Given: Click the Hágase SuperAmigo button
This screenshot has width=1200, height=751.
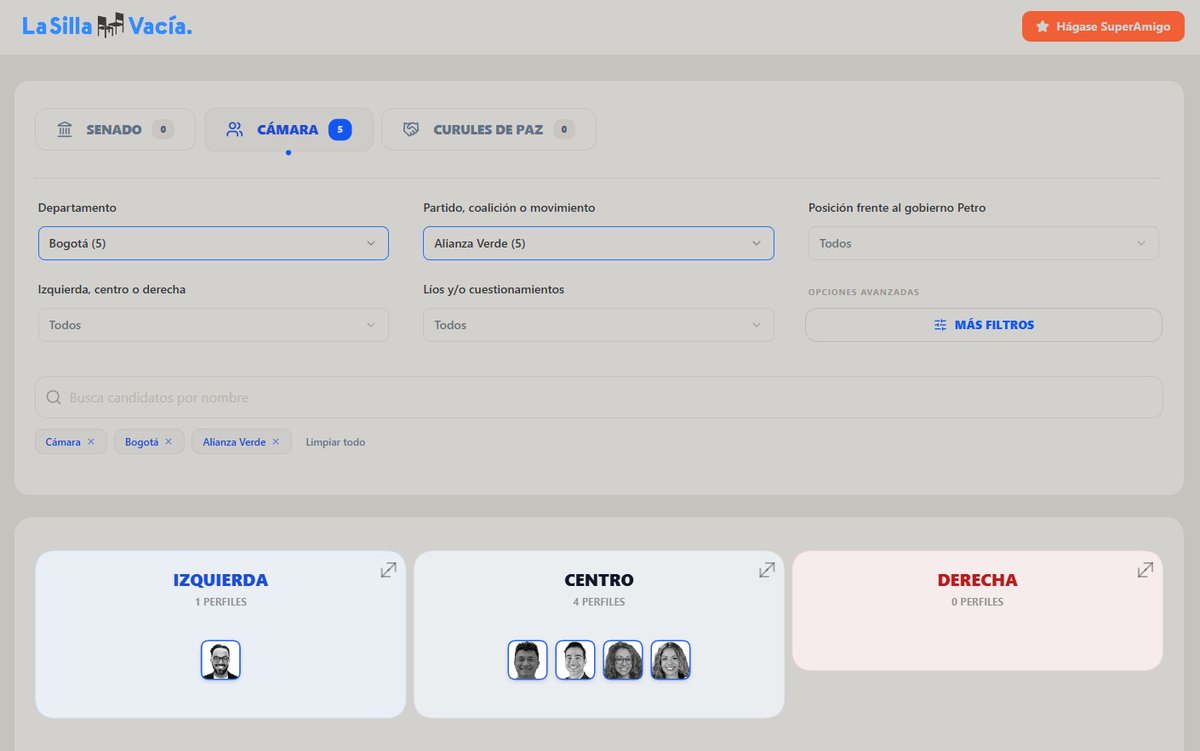Looking at the screenshot, I should (1103, 27).
